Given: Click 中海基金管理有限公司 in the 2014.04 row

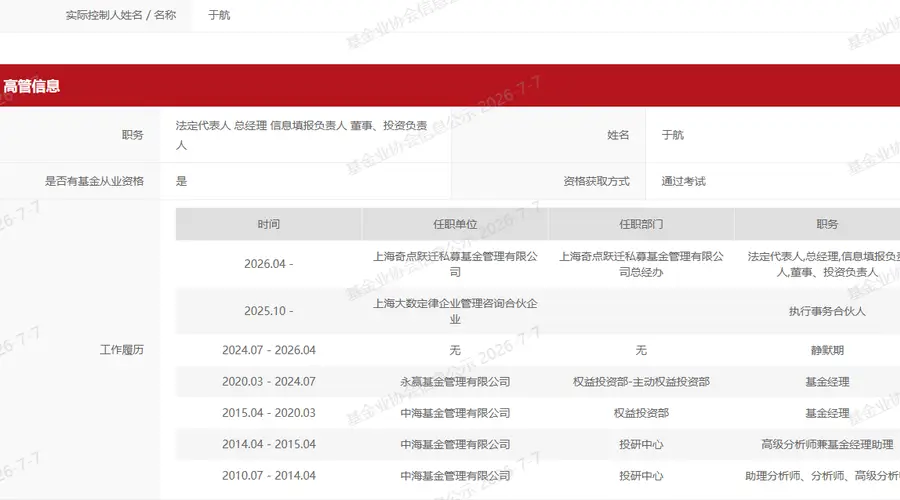Looking at the screenshot, I should 455,444.
